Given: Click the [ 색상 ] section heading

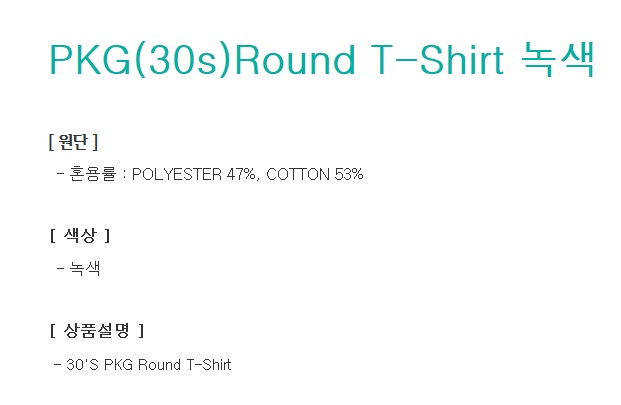Looking at the screenshot, I should coord(80,236).
